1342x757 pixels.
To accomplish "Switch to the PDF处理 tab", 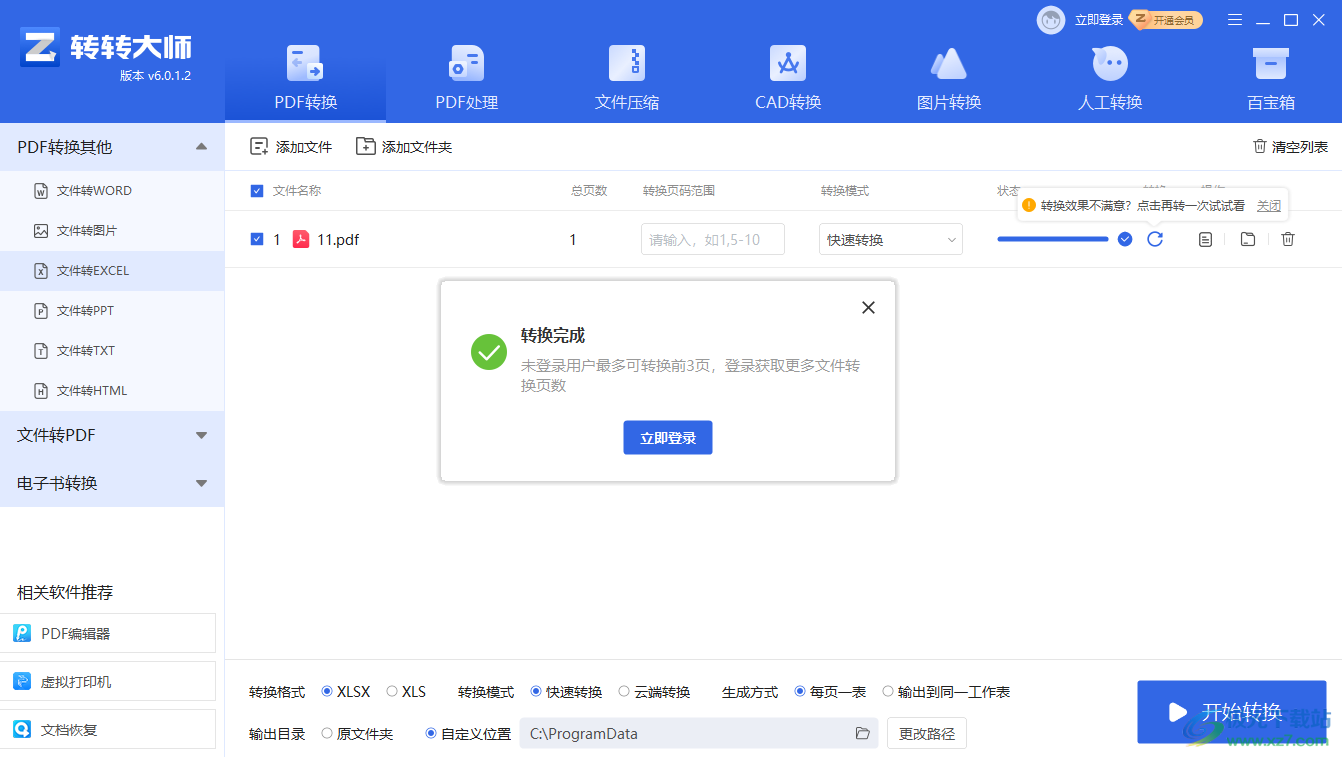I will click(x=466, y=77).
